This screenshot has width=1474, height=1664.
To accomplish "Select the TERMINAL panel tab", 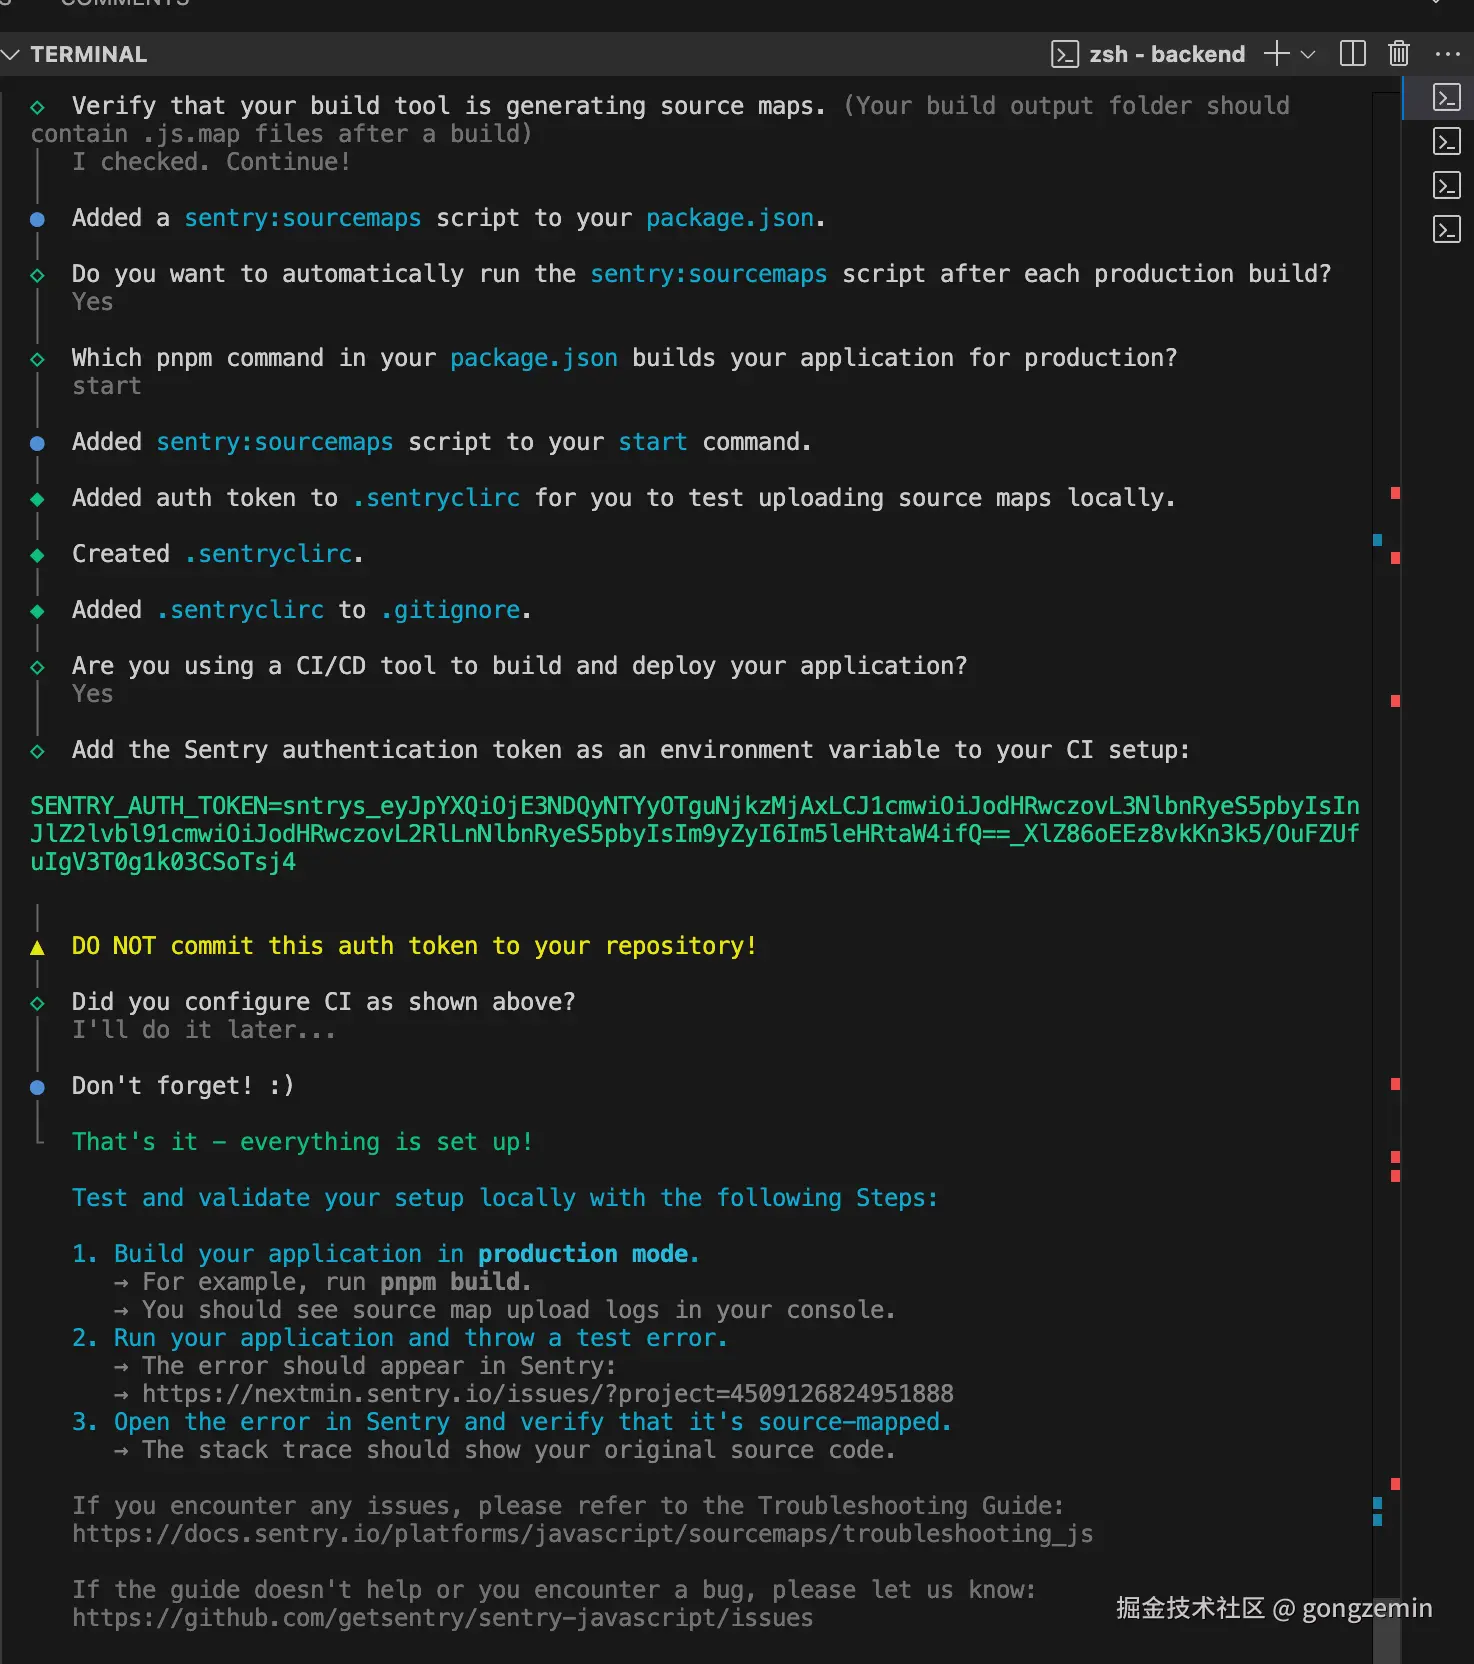I will point(89,54).
